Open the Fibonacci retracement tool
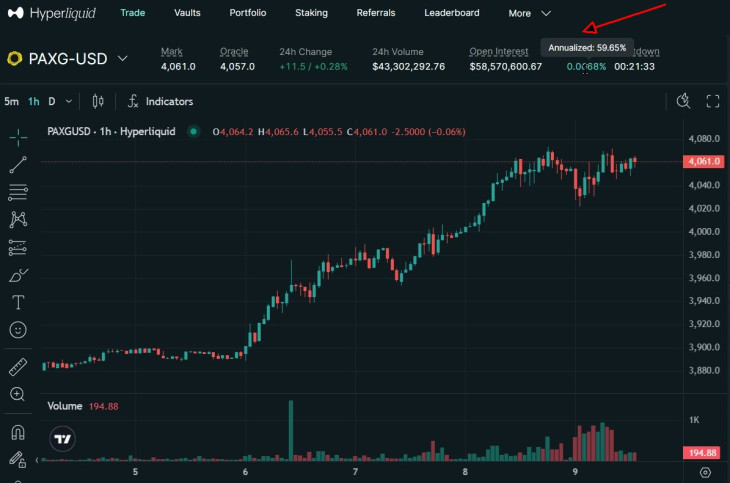 tap(17, 192)
